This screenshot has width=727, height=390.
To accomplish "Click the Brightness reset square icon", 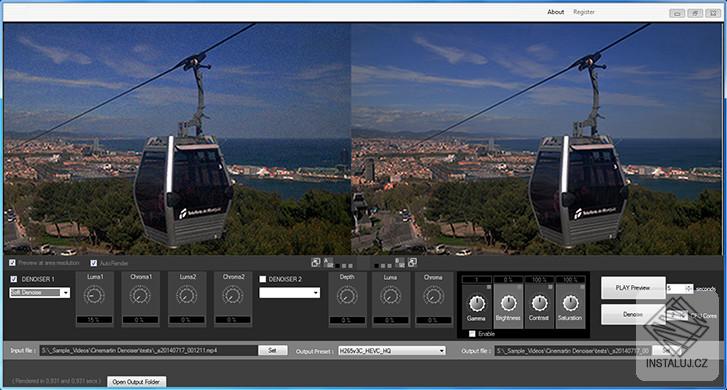I will pos(519,288).
